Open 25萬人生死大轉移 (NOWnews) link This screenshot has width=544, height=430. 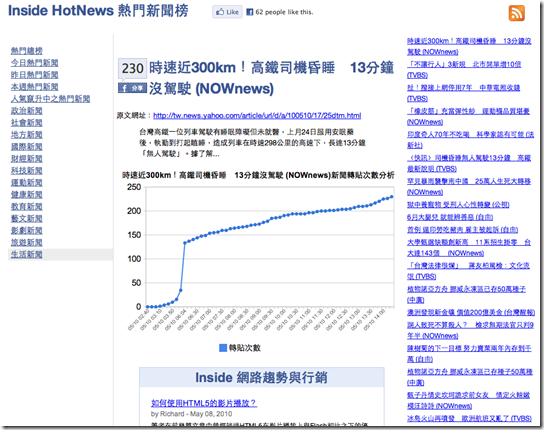pyautogui.click(x=469, y=187)
